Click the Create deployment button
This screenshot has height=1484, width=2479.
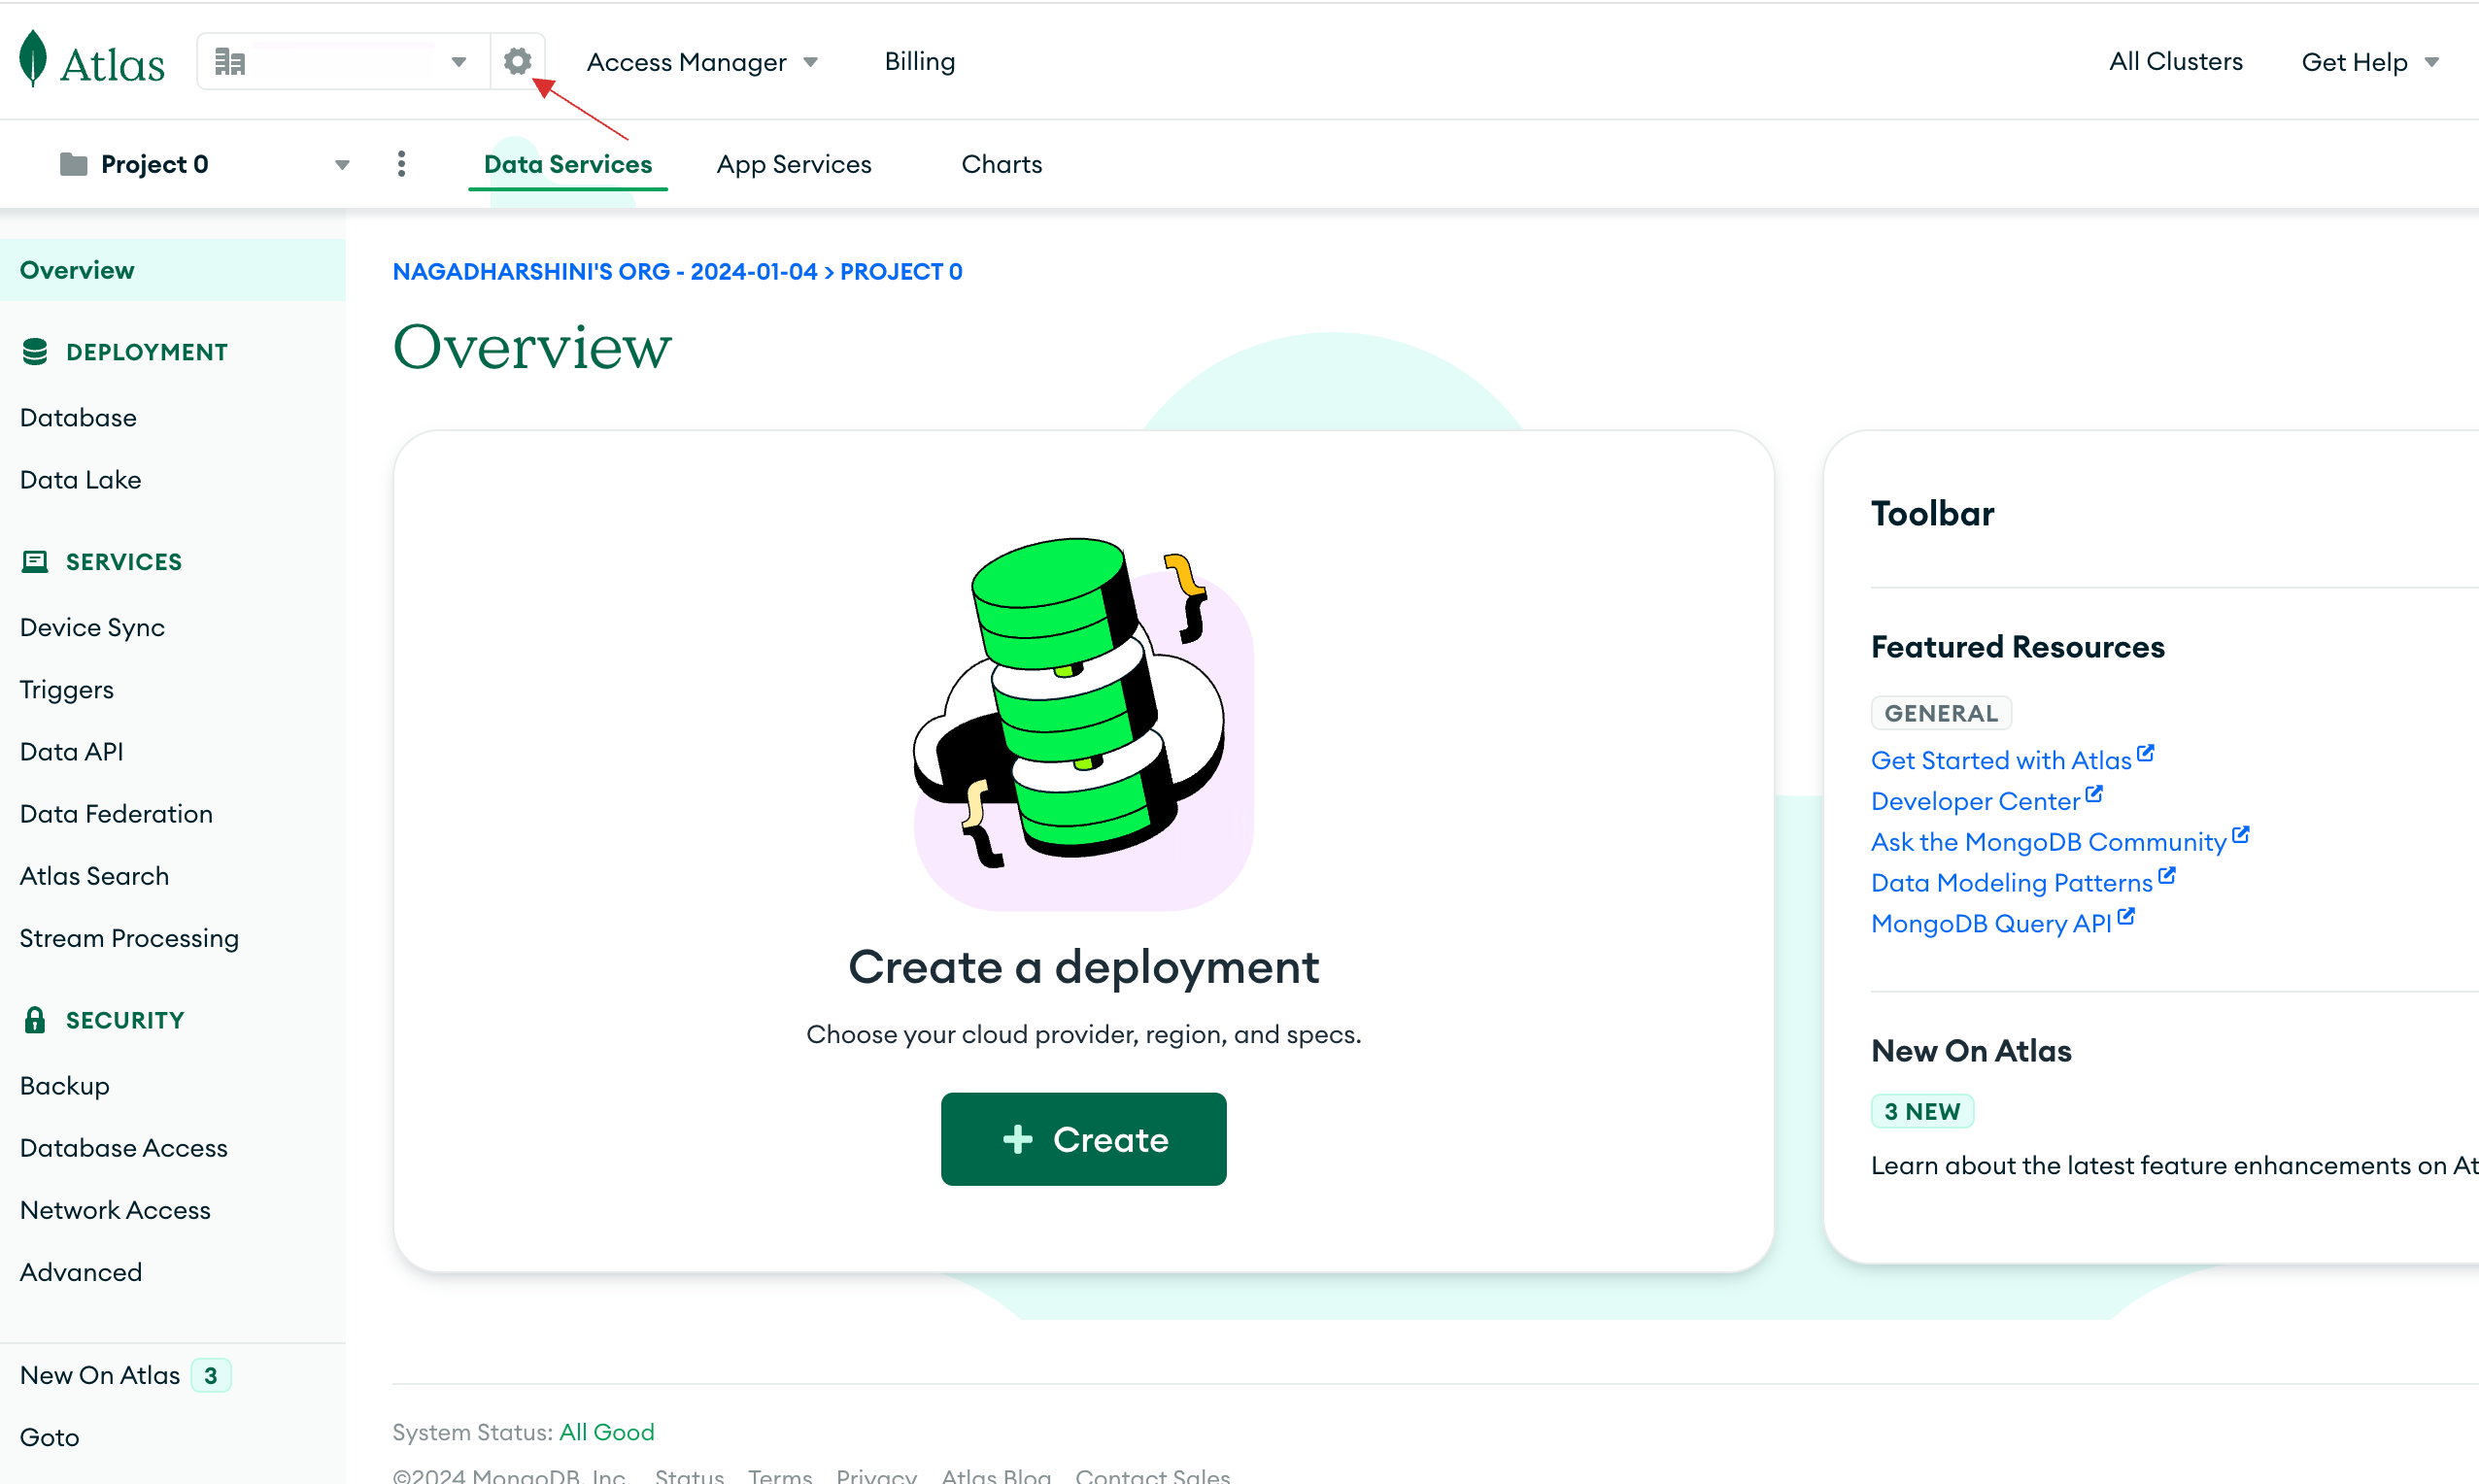pyautogui.click(x=1083, y=1137)
